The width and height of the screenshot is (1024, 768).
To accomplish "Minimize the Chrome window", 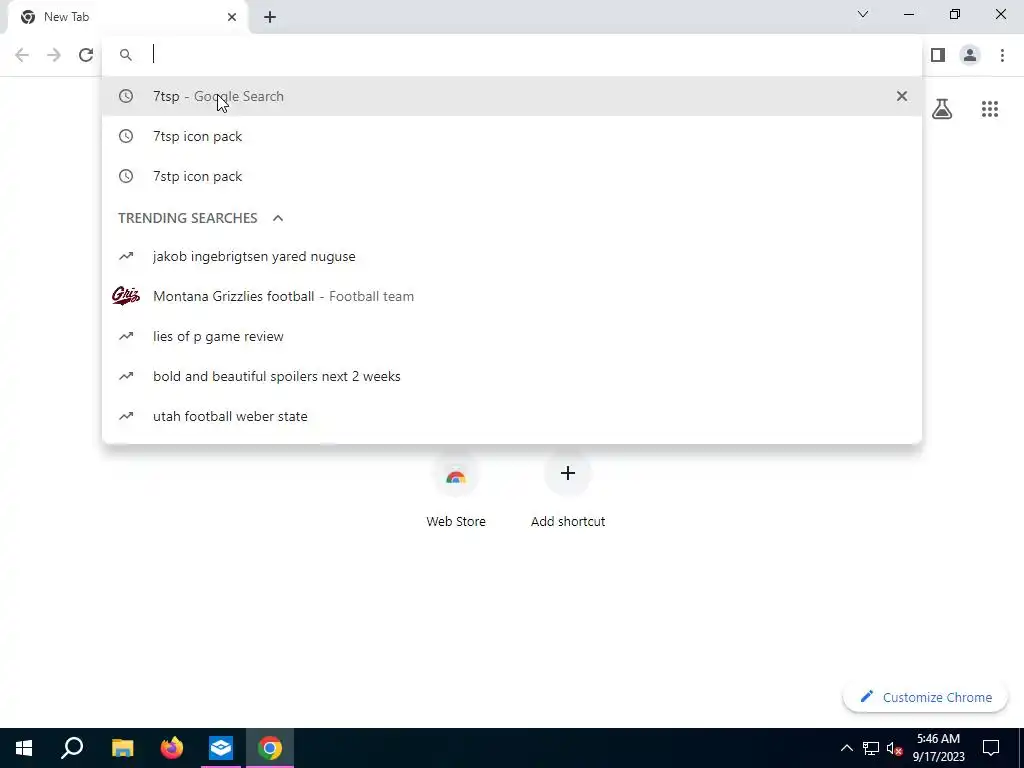I will (909, 14).
